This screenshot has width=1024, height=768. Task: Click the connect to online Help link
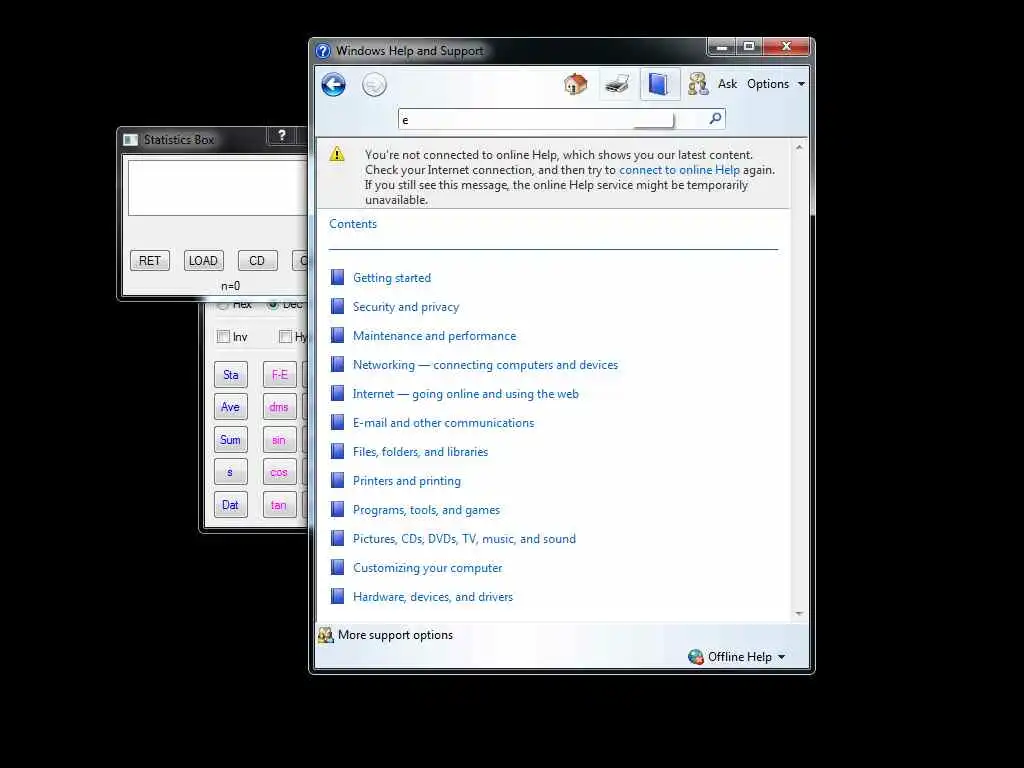[x=679, y=170]
